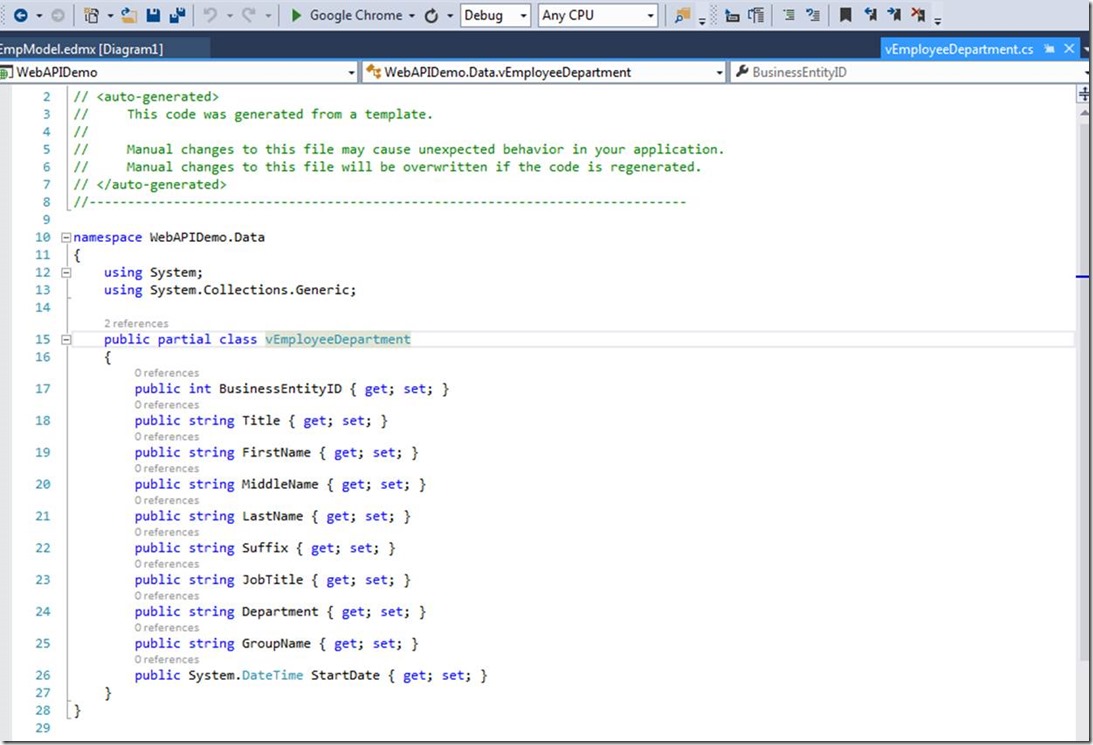Image resolution: width=1093 pixels, height=745 pixels.
Task: Open '0 references' link above BusinessEntityID
Action: (167, 373)
